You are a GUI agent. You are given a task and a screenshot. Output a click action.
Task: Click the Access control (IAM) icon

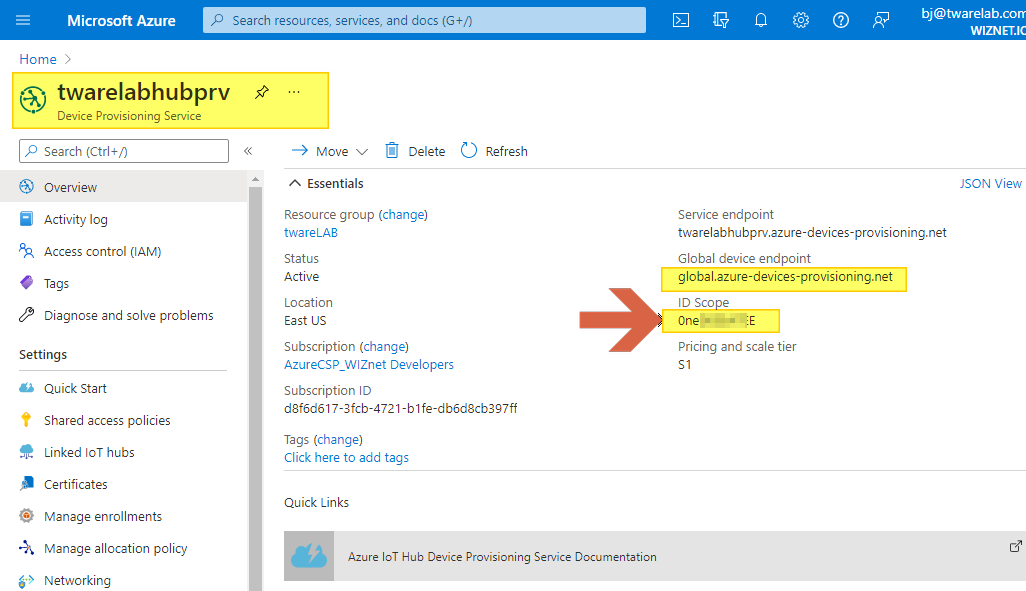tap(26, 251)
